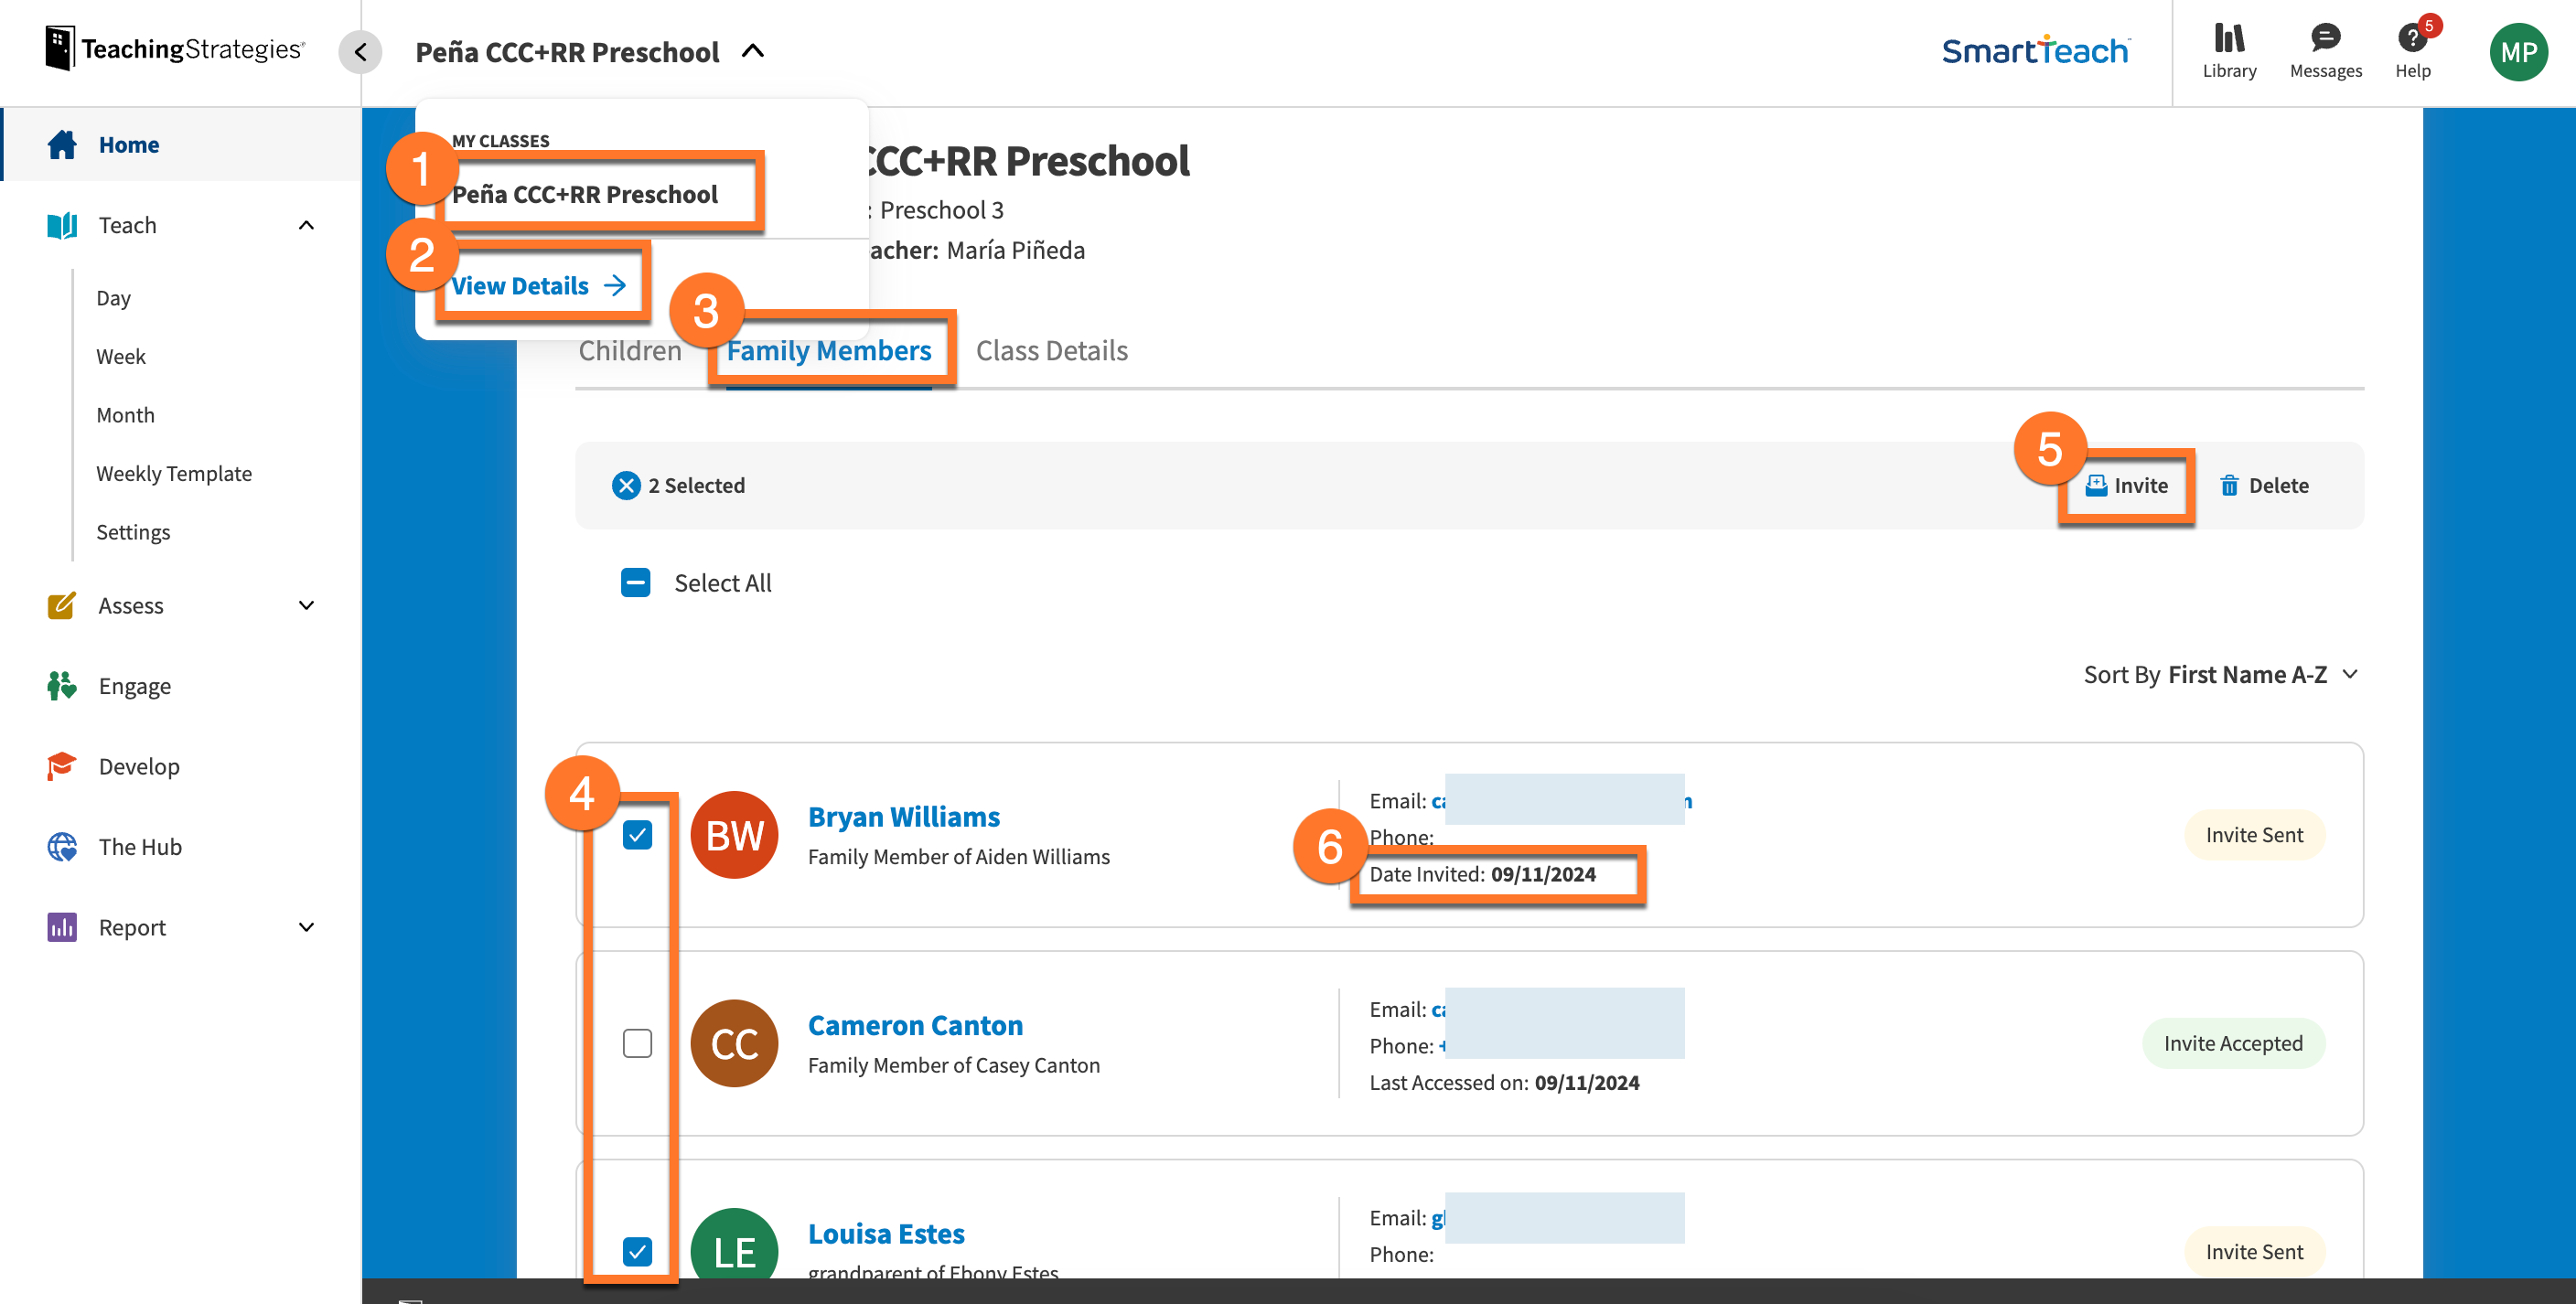Viewport: 2576px width, 1304px height.
Task: Open the Report chart icon
Action: click(61, 927)
